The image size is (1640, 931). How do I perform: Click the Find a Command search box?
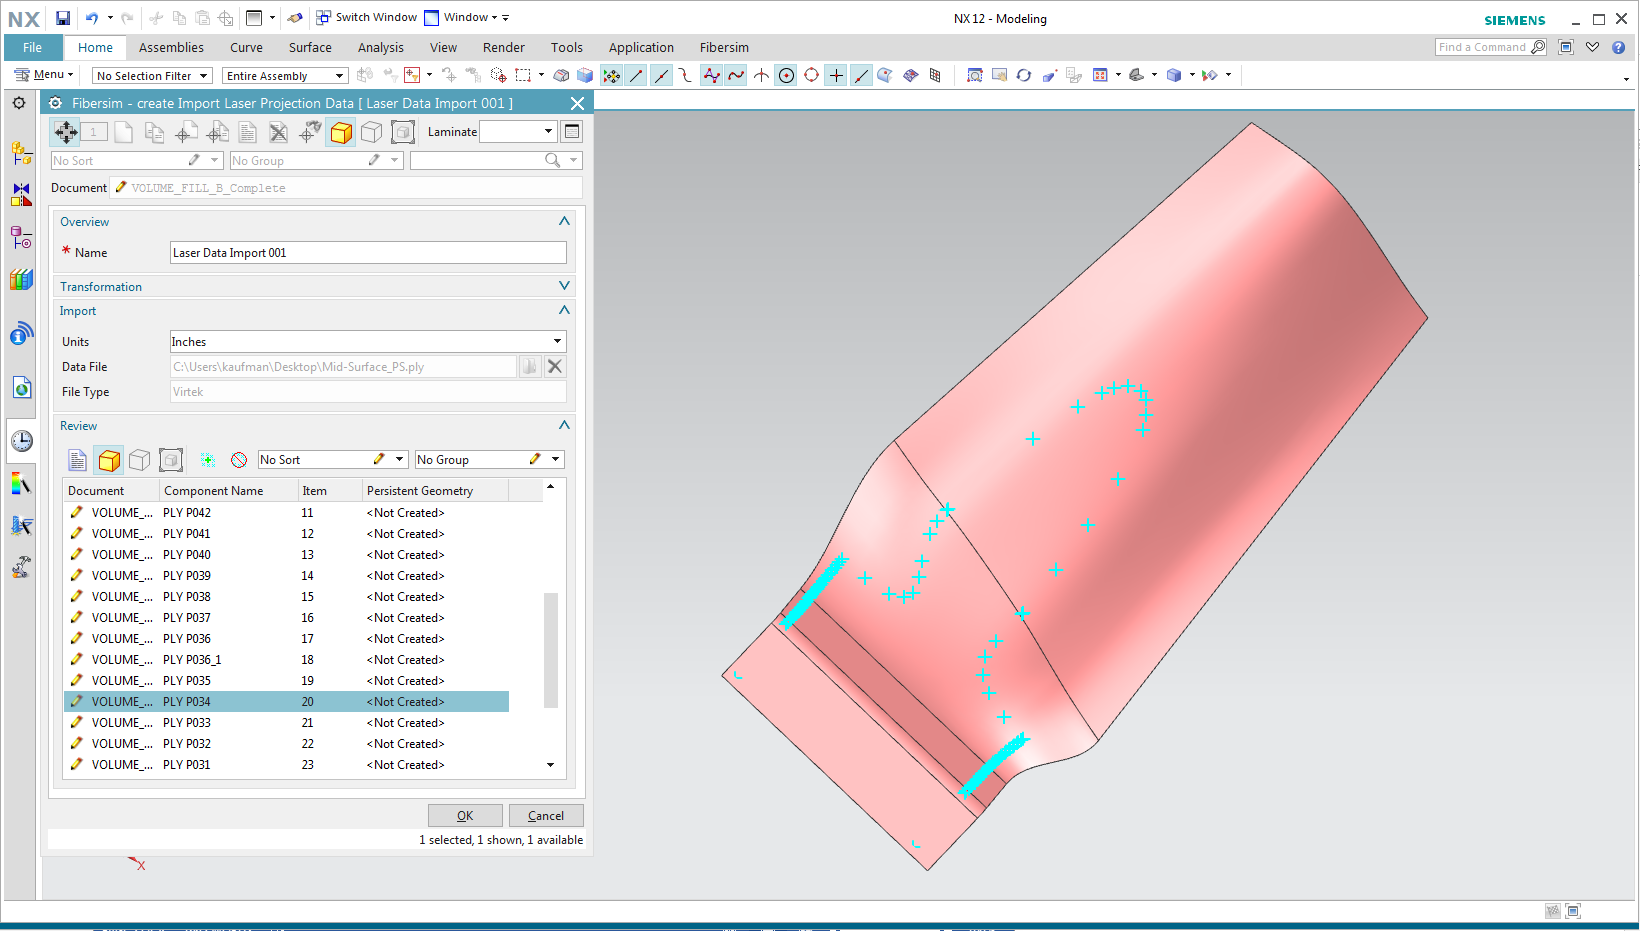(x=1491, y=47)
